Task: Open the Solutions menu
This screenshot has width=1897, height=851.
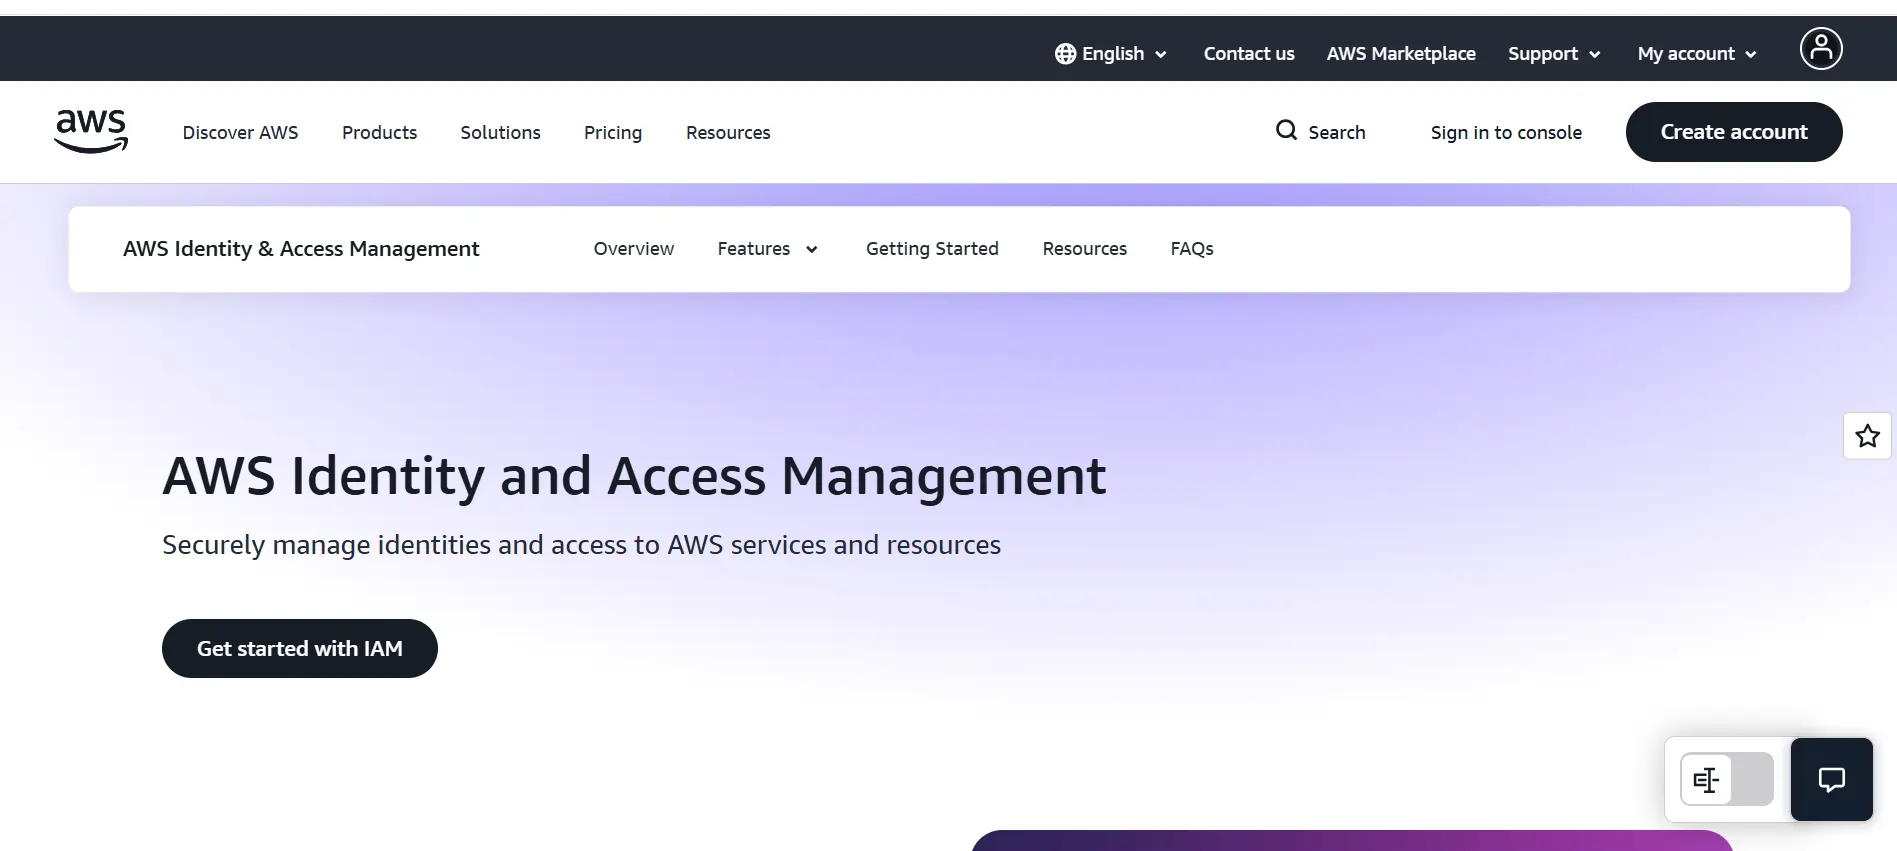Action: click(500, 133)
